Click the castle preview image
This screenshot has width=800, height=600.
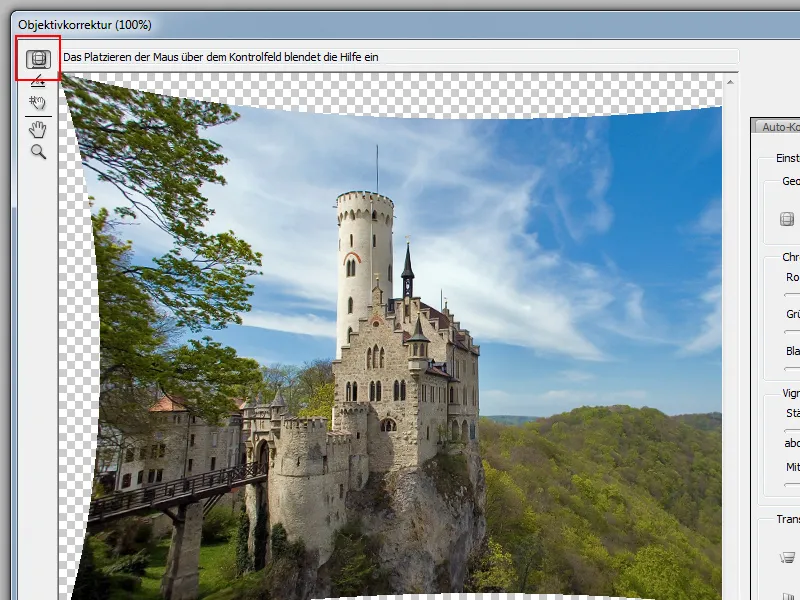[390, 337]
